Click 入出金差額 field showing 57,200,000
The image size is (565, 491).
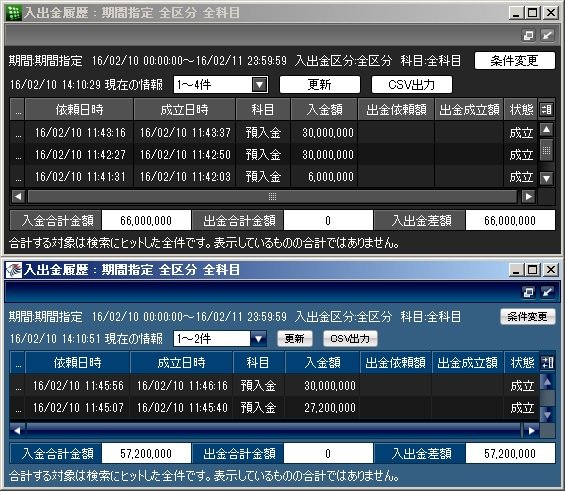click(510, 453)
